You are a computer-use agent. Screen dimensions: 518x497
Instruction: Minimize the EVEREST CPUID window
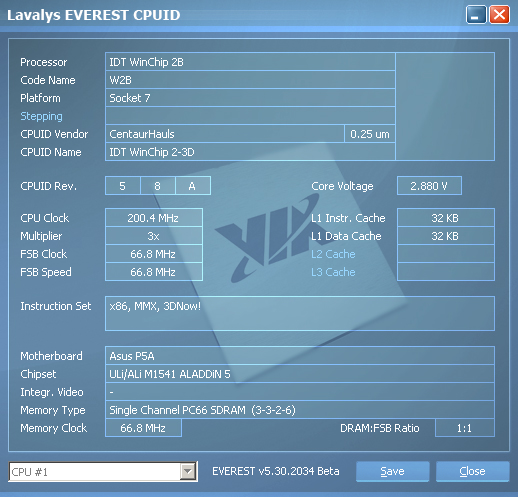(476, 15)
